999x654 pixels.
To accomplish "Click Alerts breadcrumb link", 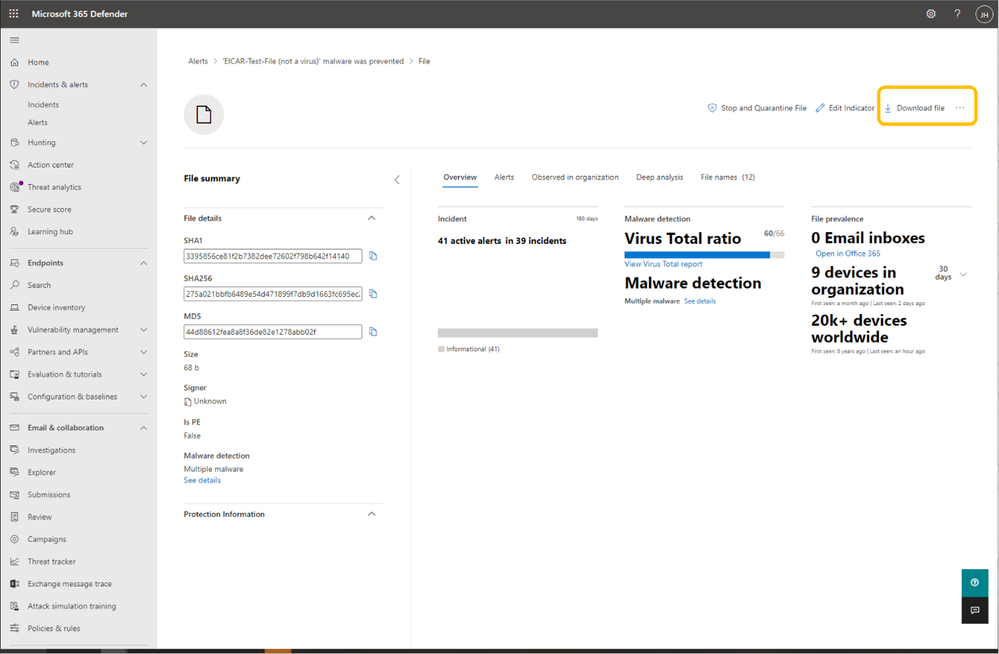I will pos(198,62).
